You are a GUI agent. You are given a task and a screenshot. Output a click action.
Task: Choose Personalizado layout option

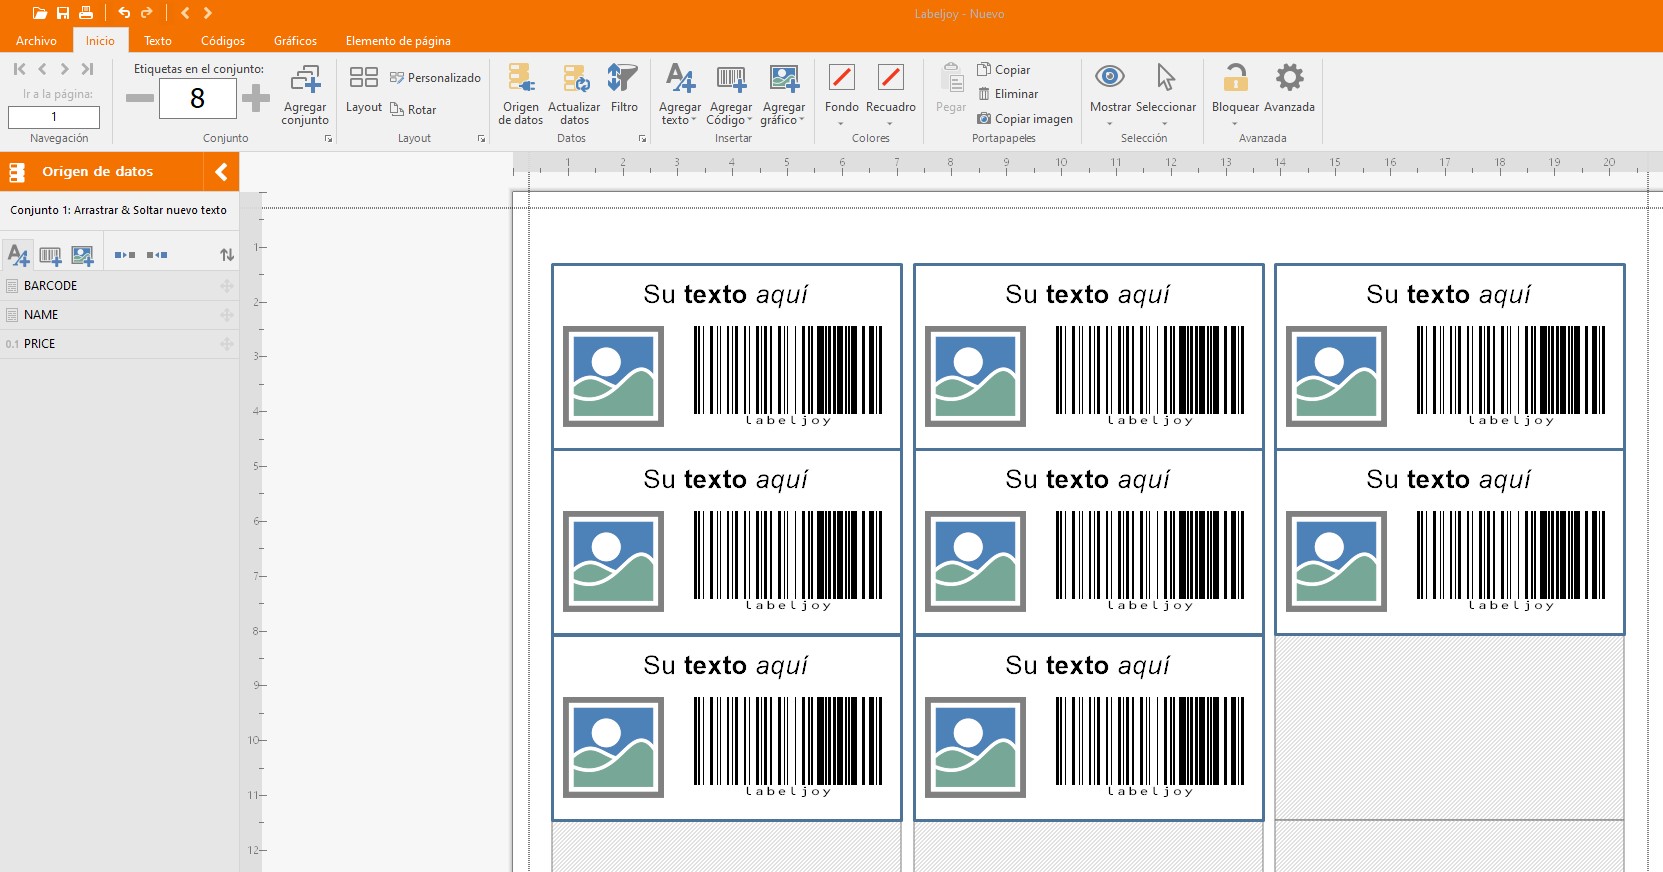click(x=435, y=78)
